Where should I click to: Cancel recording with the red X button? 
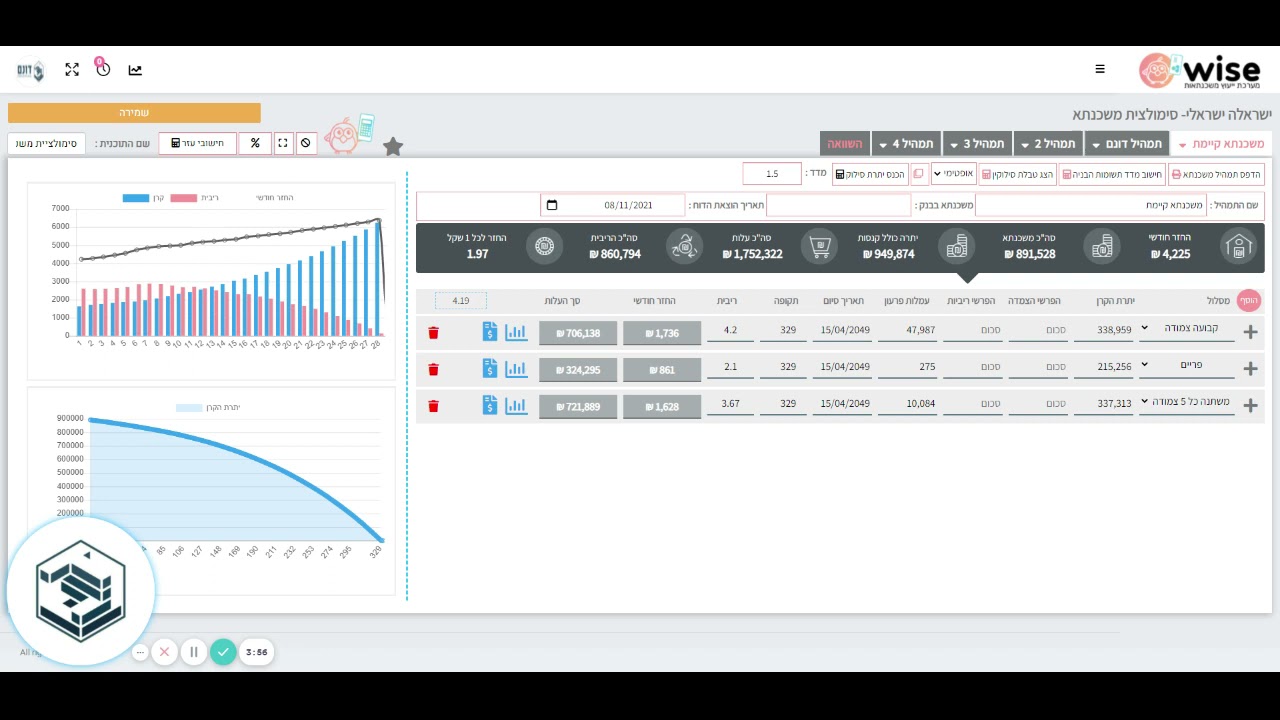164,652
